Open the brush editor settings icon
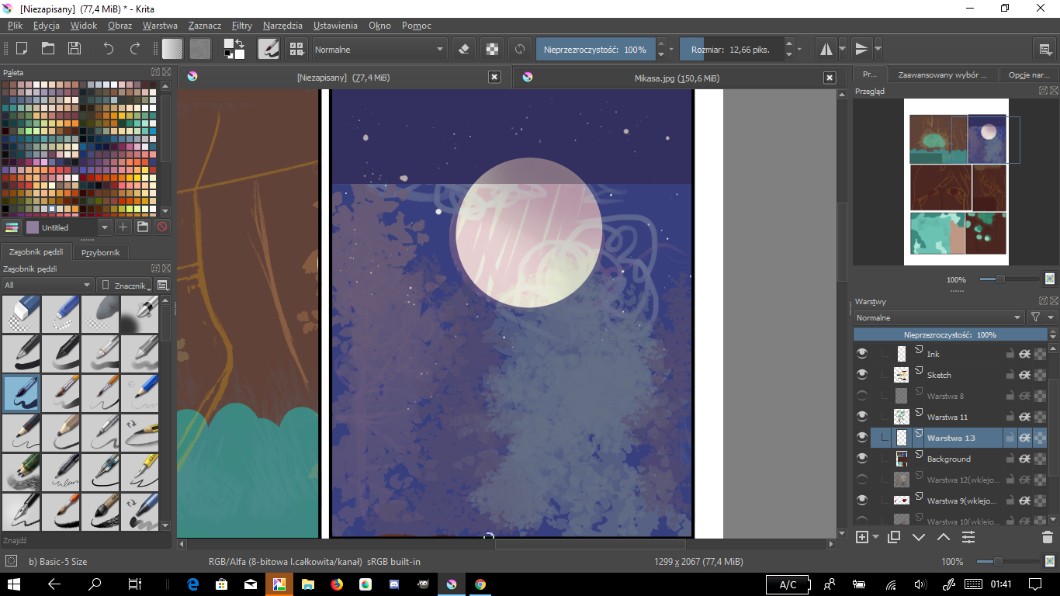1060x596 pixels. click(268, 48)
